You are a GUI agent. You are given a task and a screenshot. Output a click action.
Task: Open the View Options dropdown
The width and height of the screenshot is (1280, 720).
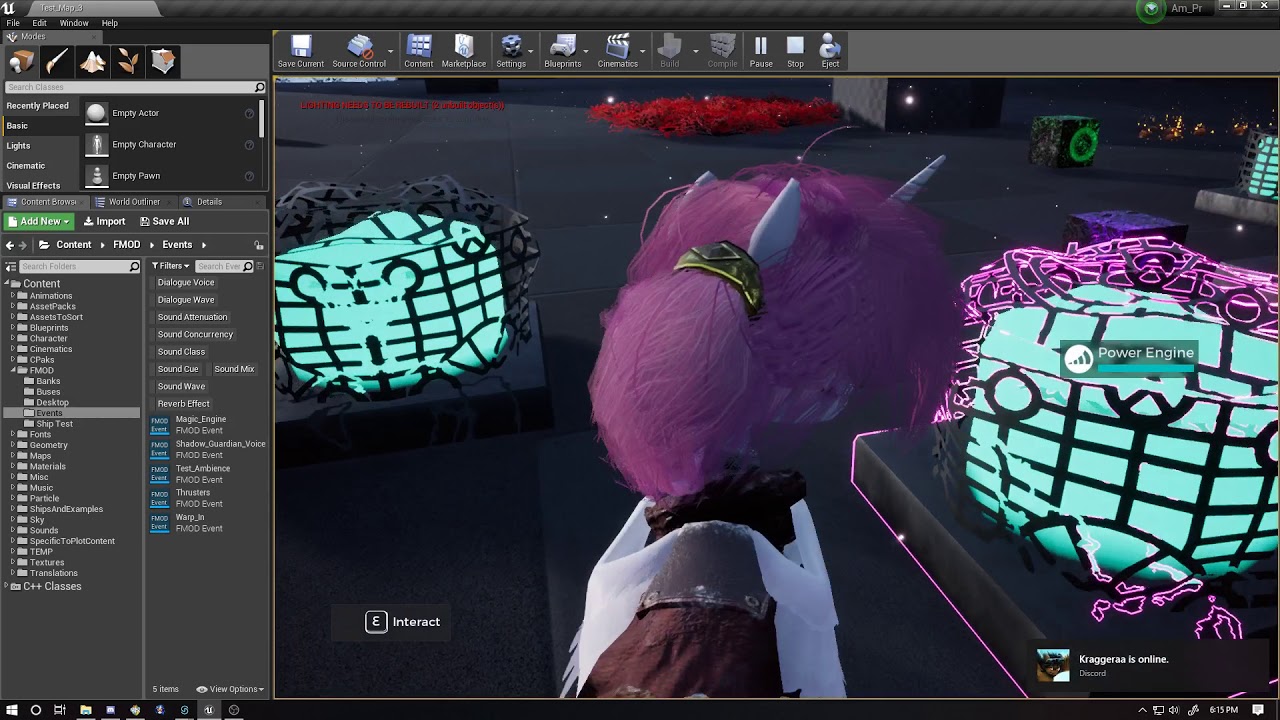coord(231,689)
